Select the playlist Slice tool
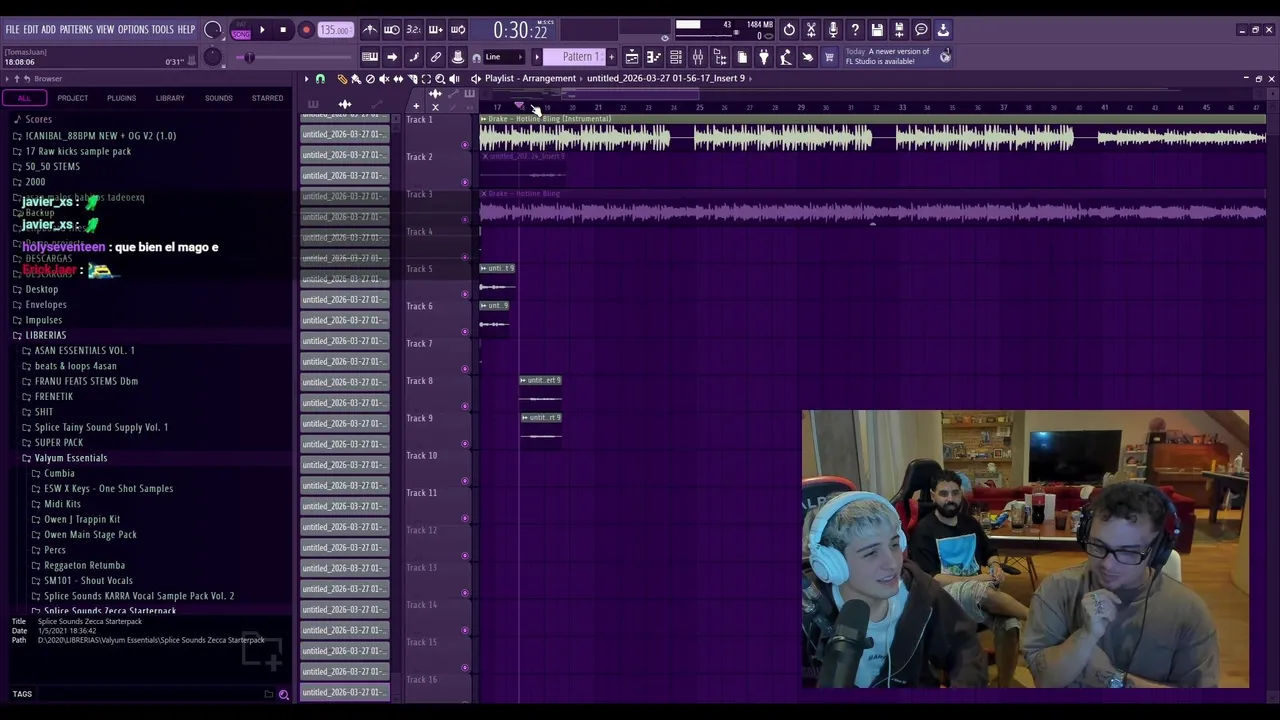 coord(412,79)
